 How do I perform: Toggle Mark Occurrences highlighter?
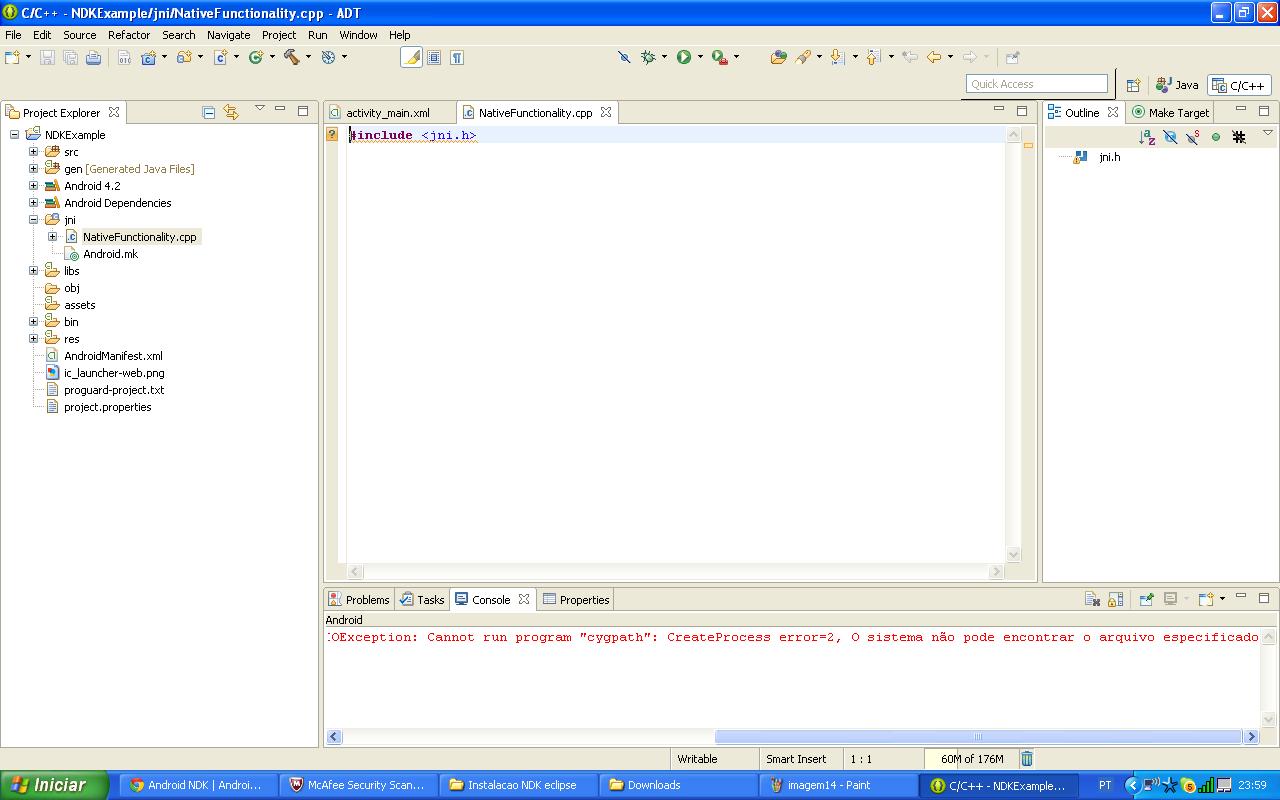pos(411,57)
